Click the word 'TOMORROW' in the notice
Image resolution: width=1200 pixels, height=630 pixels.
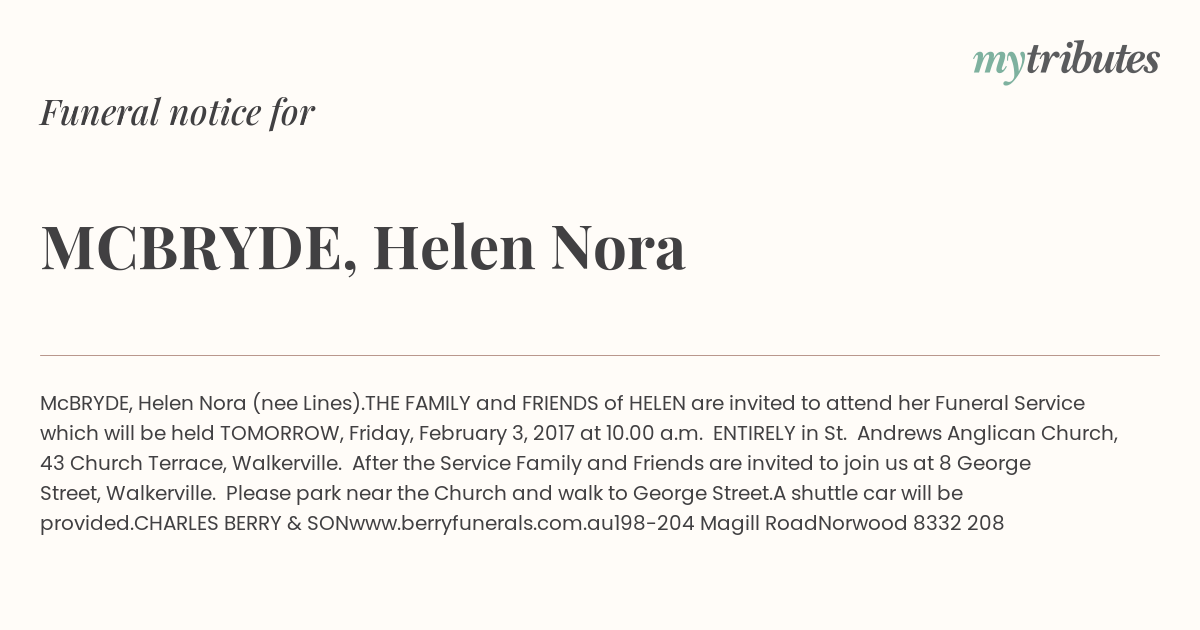[280, 433]
